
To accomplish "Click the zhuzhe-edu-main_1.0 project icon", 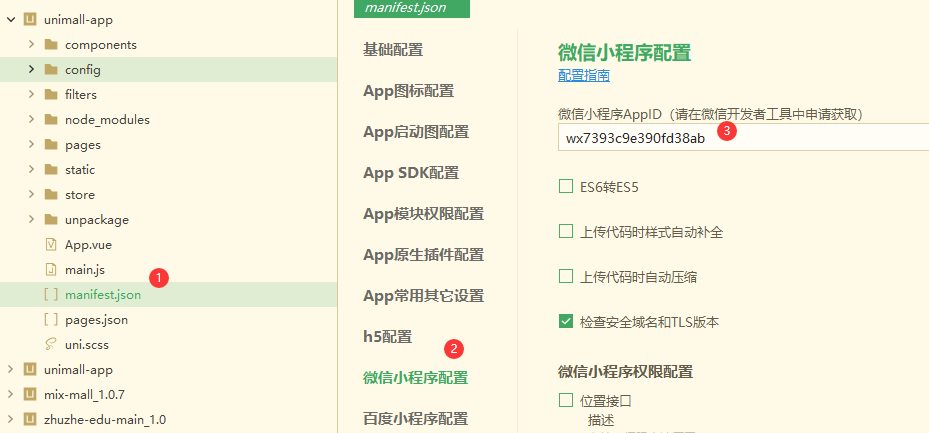I will pos(30,420).
